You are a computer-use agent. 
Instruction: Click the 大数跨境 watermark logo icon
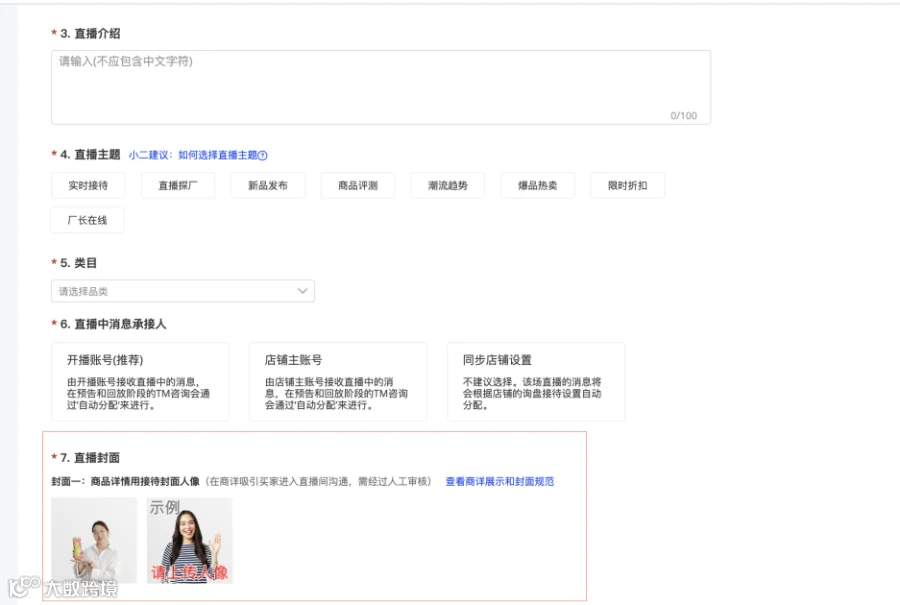tap(24, 587)
